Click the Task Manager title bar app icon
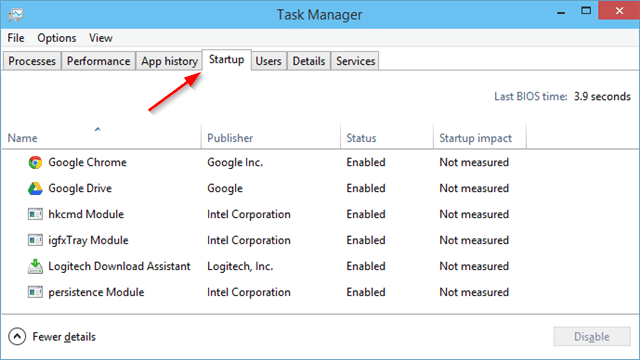This screenshot has width=640, height=360. coord(16,15)
